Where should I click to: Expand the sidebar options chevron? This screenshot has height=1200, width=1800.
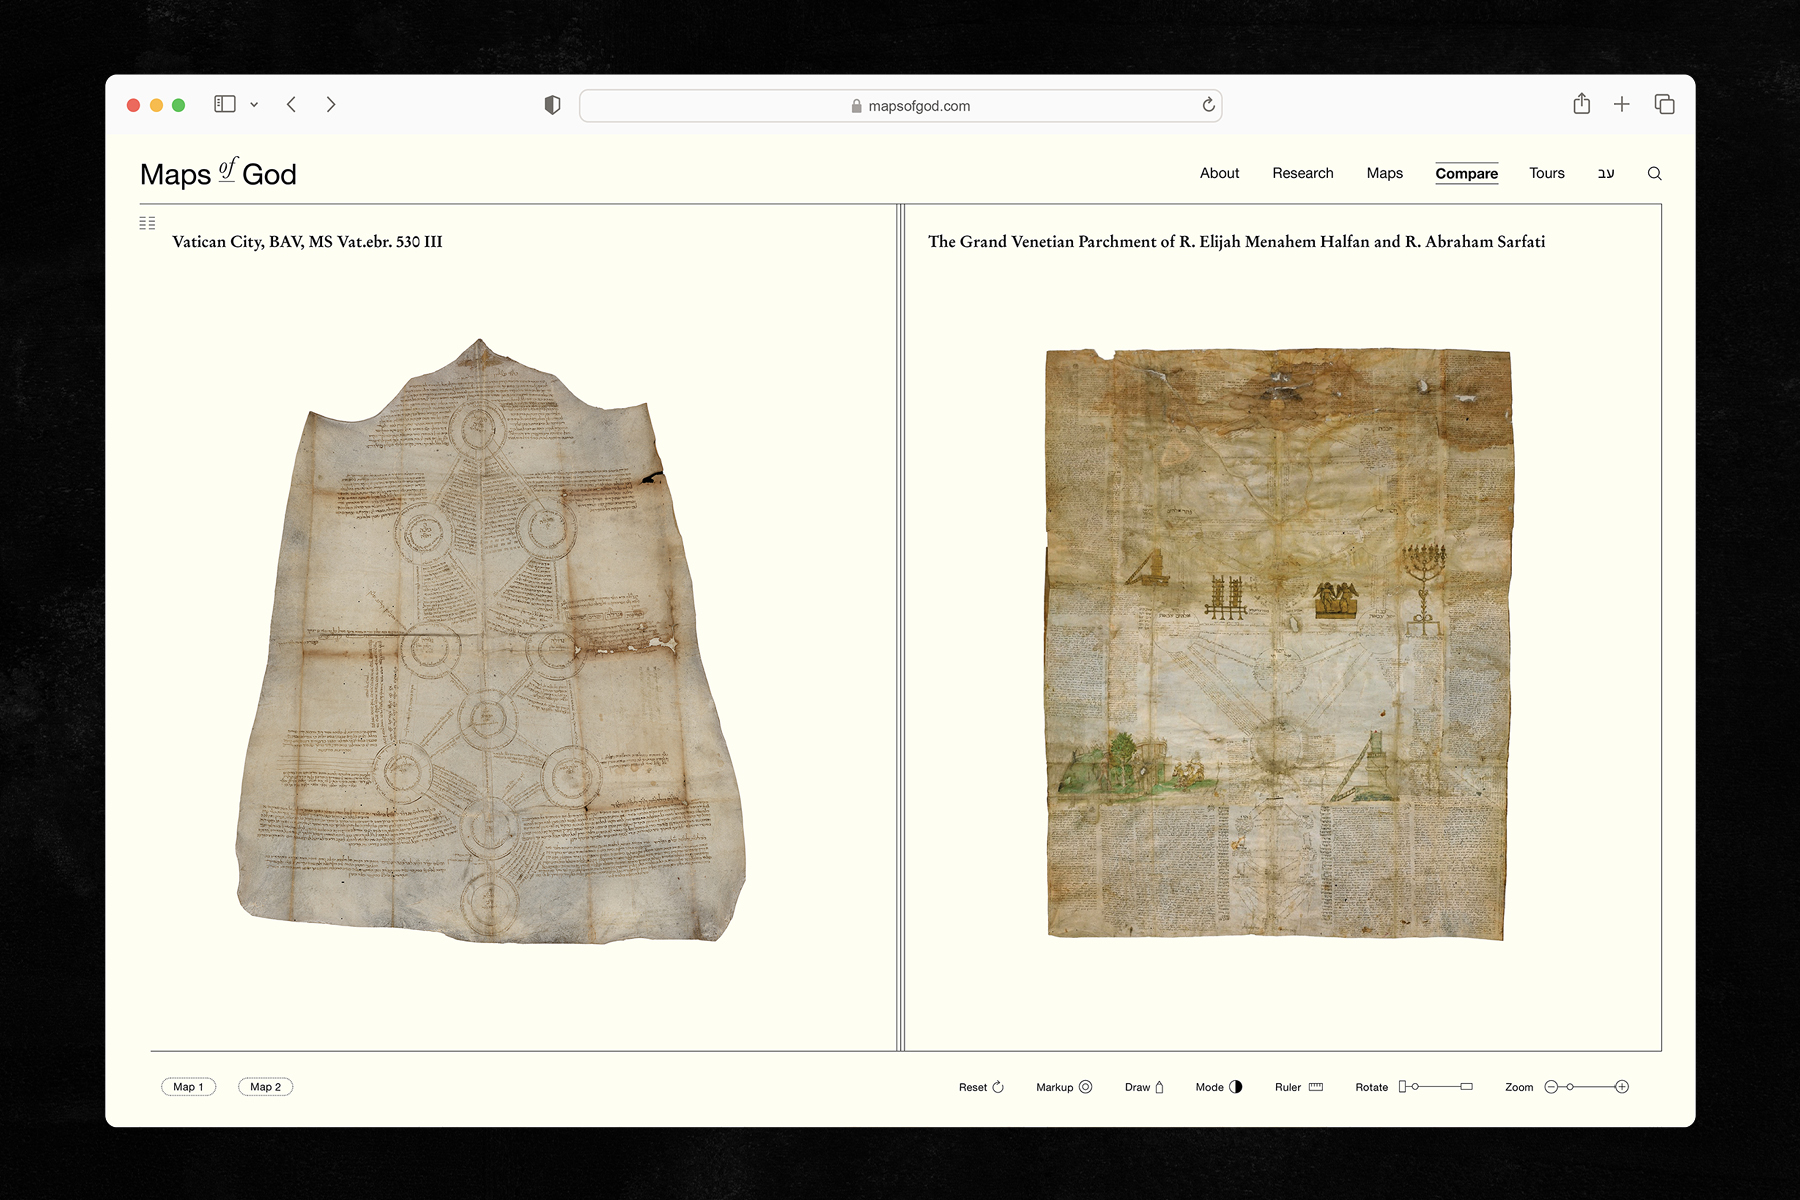click(254, 104)
